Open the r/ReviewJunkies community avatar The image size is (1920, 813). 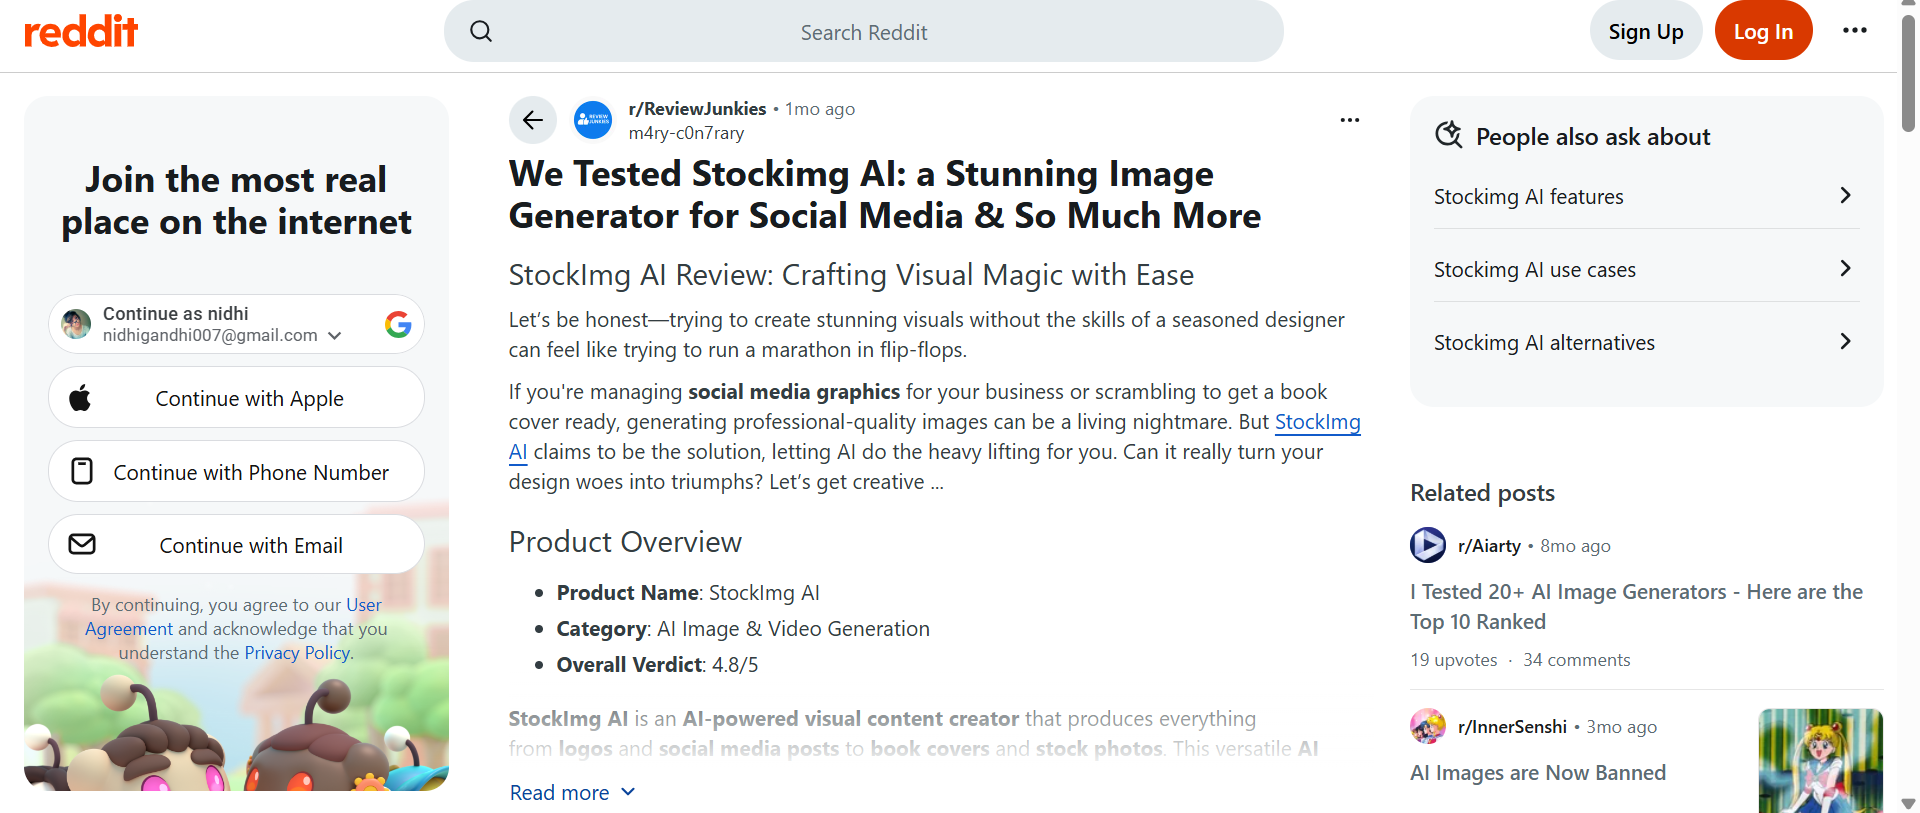coord(593,121)
